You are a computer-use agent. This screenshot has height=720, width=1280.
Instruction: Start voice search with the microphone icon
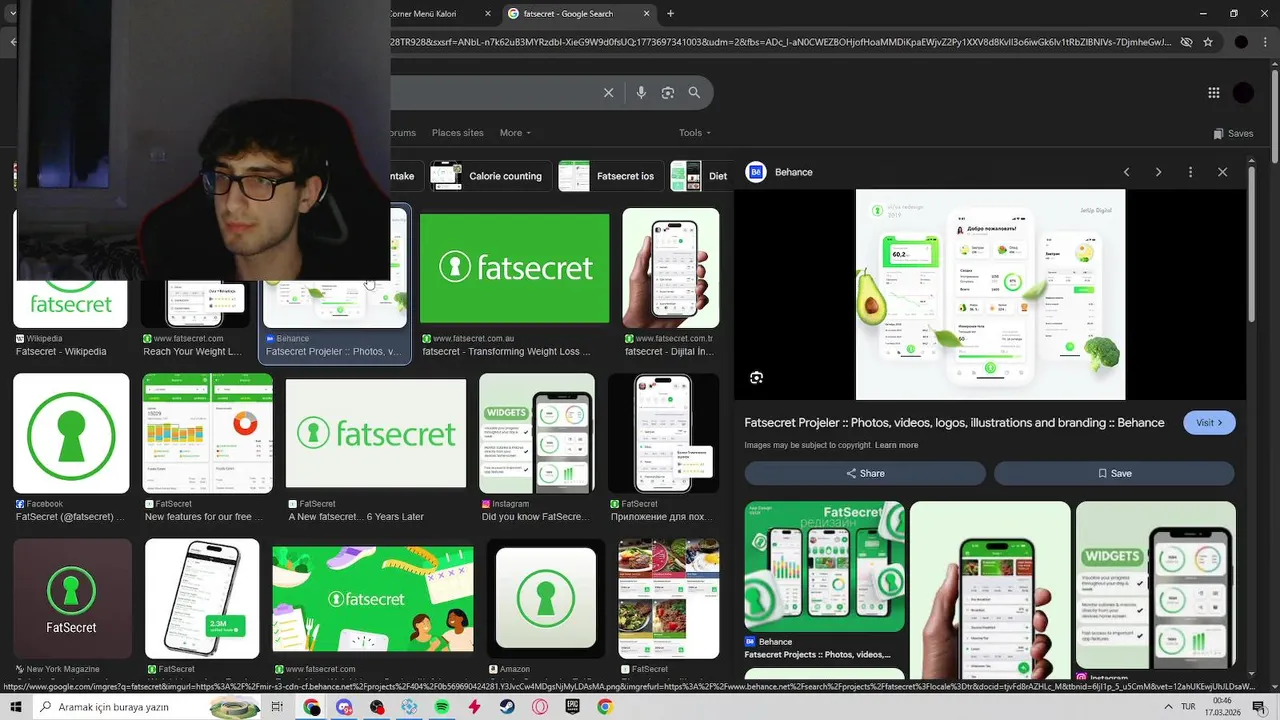coord(641,92)
